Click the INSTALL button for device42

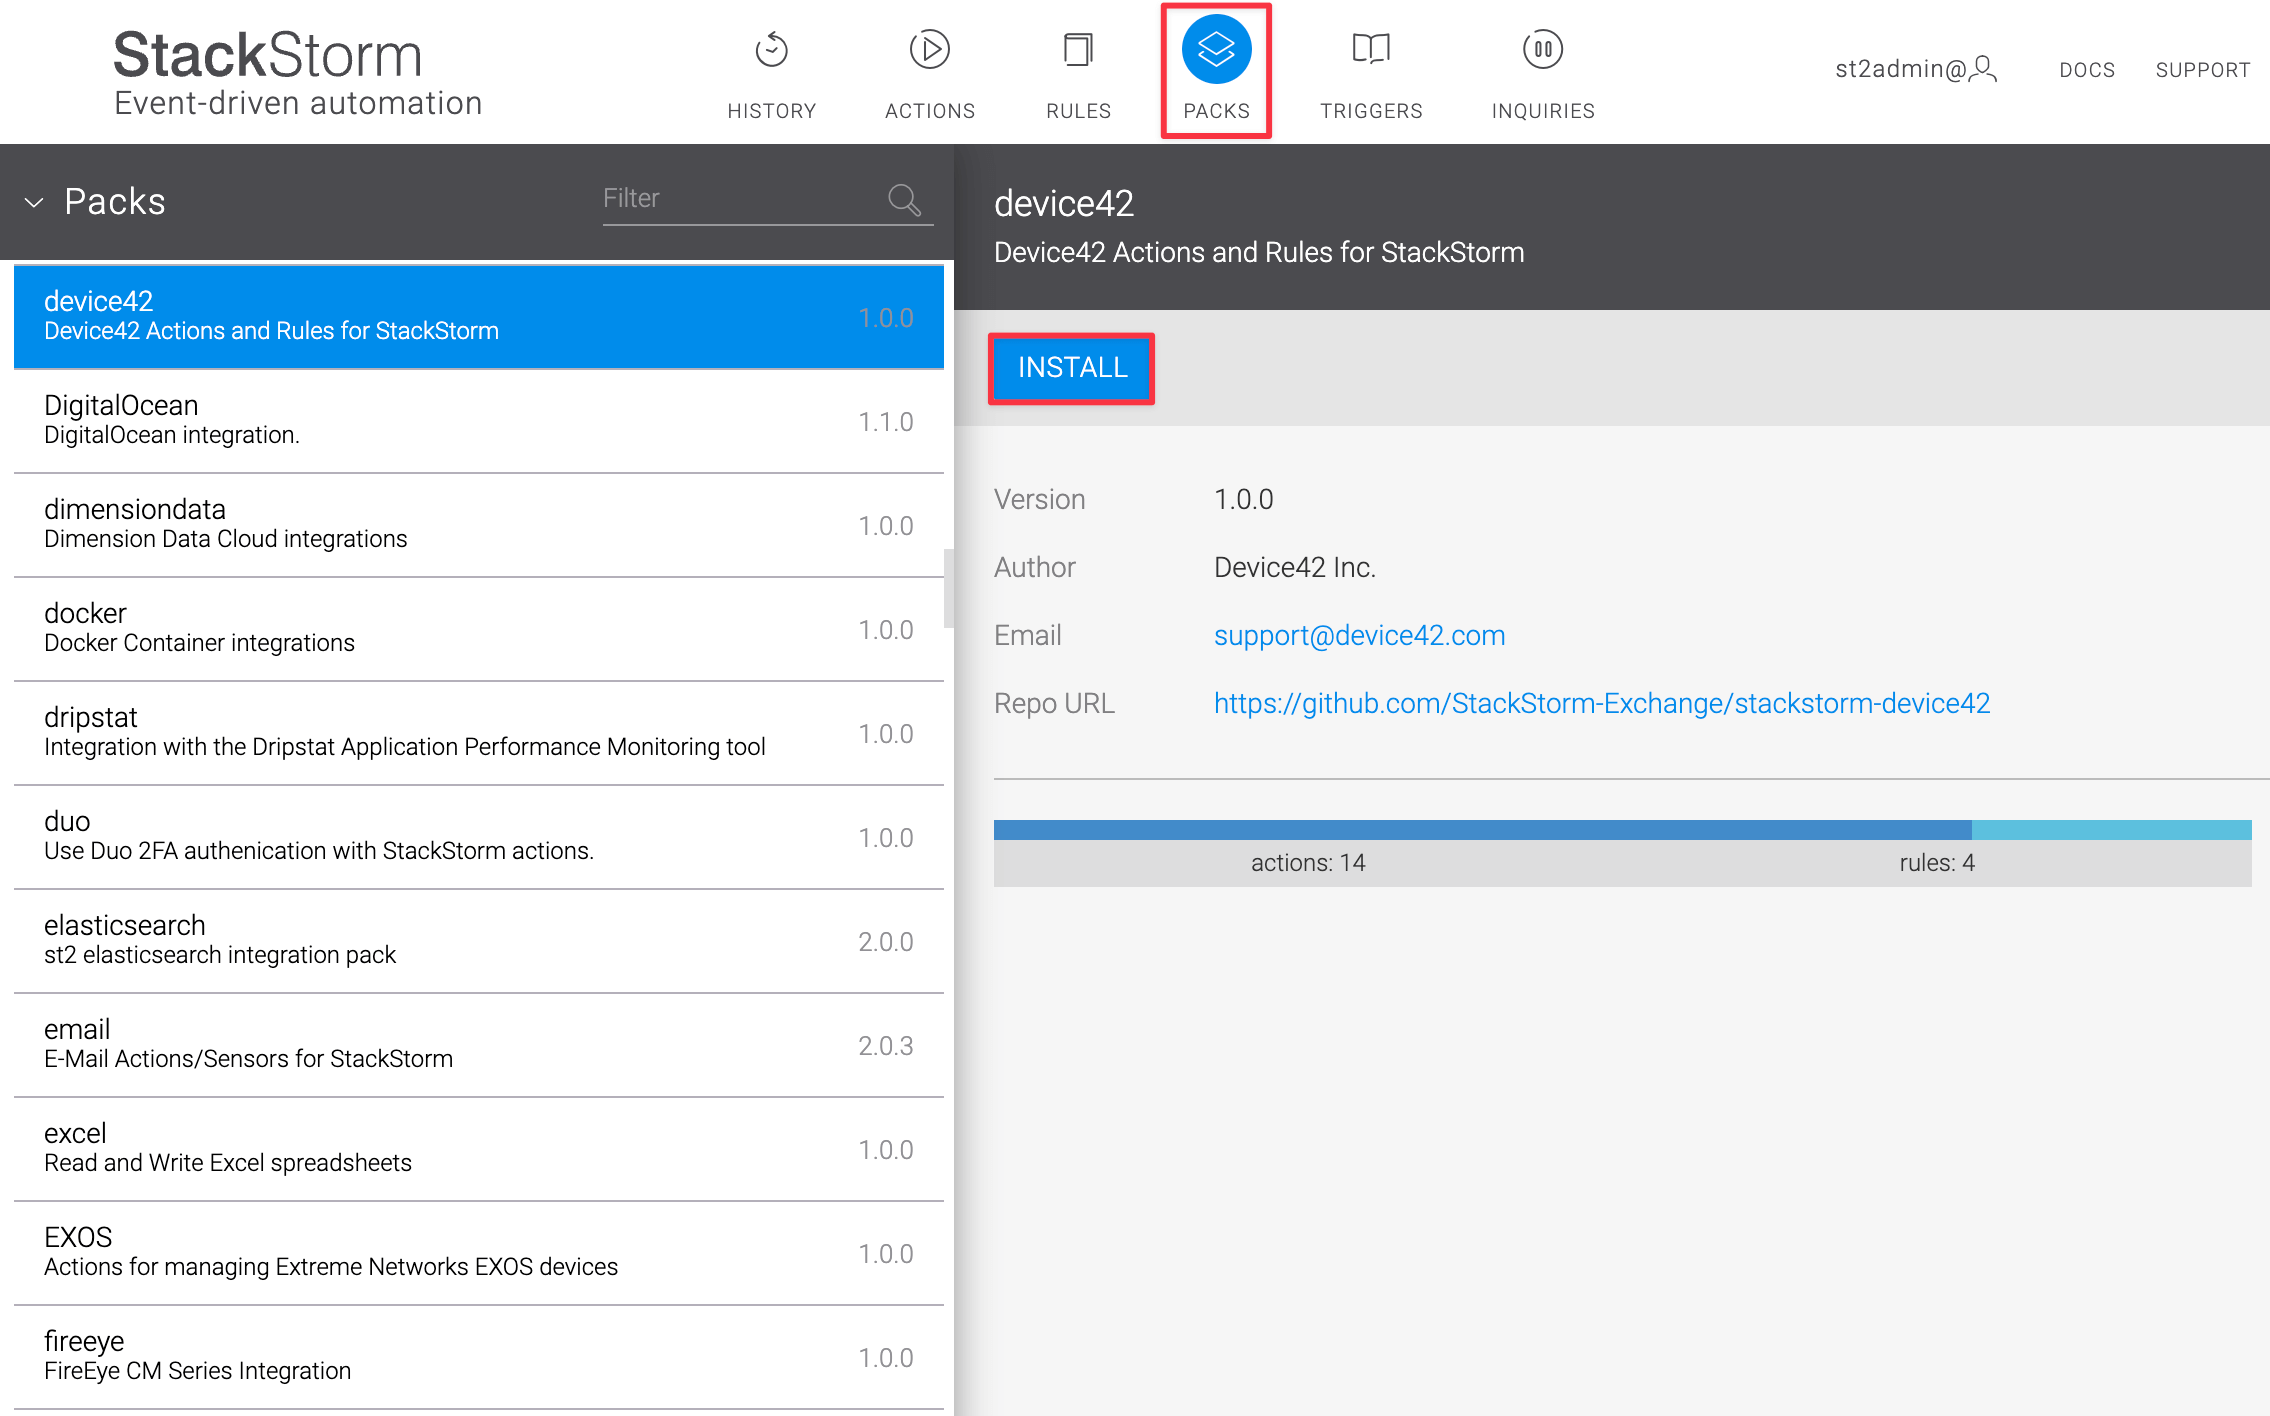click(x=1071, y=368)
